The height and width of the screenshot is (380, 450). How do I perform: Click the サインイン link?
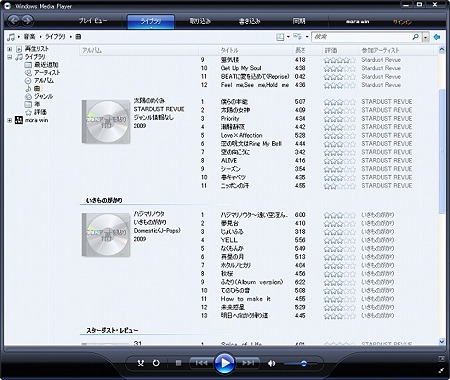pyautogui.click(x=402, y=22)
